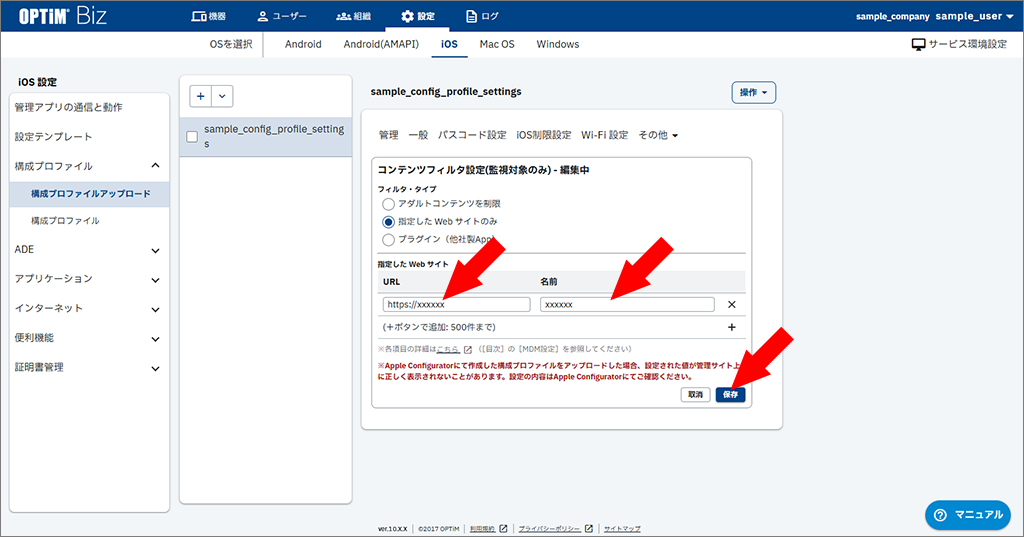Switch to the Android OS tab
This screenshot has width=1024, height=537.
(x=303, y=44)
